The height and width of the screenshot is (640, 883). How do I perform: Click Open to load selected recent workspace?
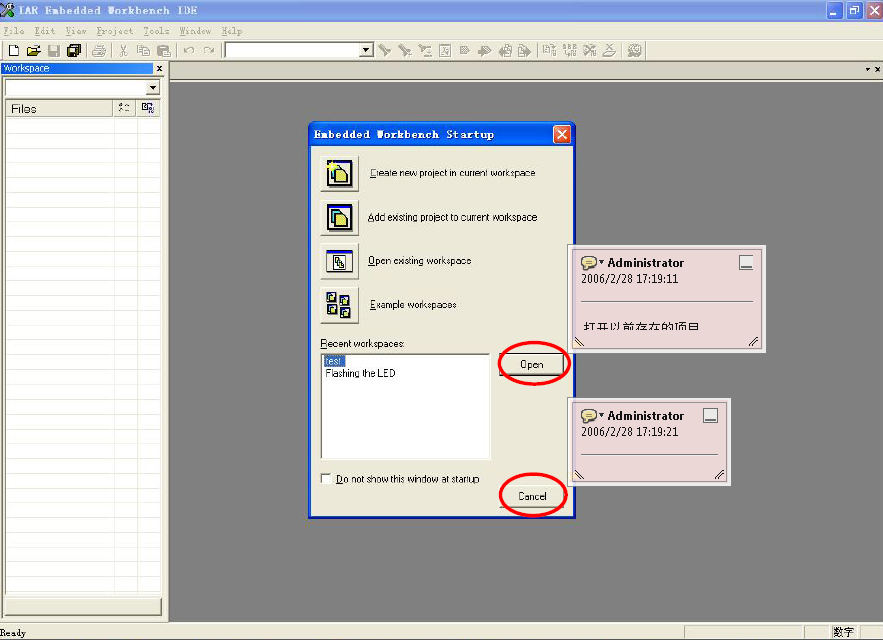[532, 365]
